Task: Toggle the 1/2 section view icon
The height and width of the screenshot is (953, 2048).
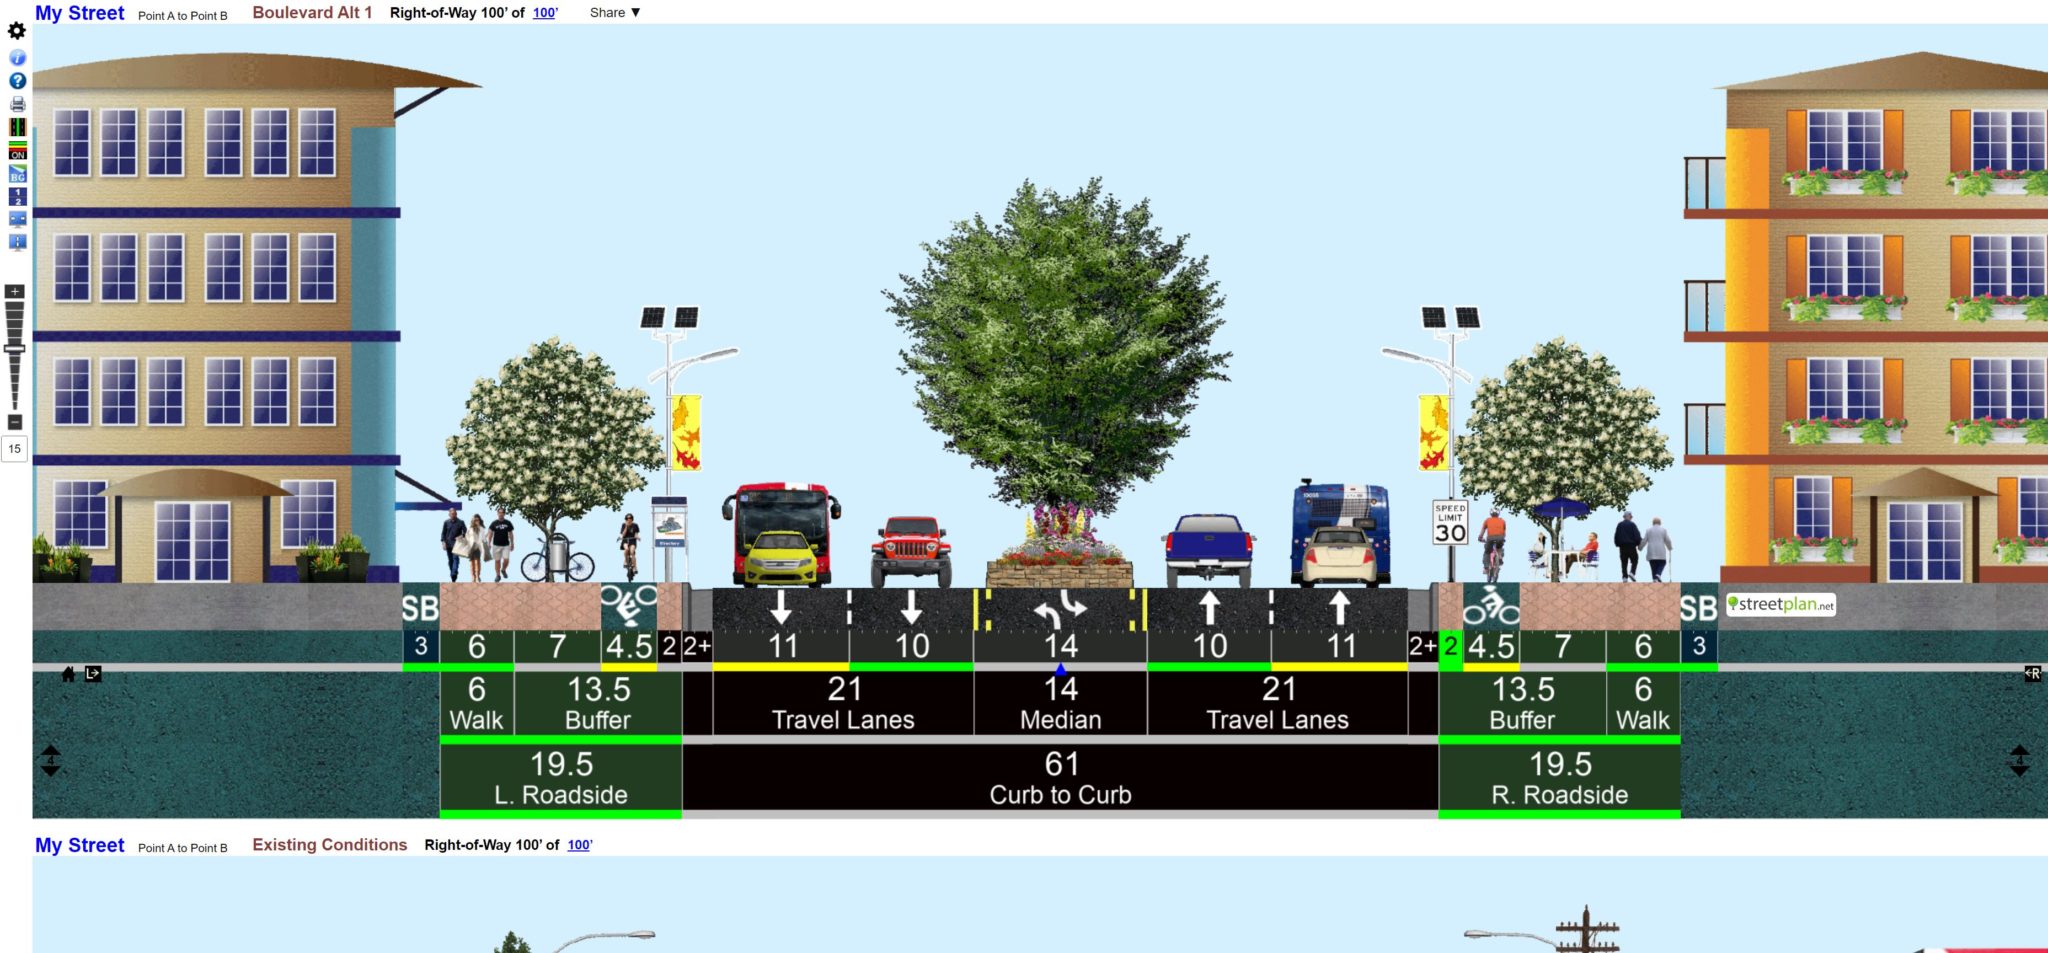Action: click(17, 197)
